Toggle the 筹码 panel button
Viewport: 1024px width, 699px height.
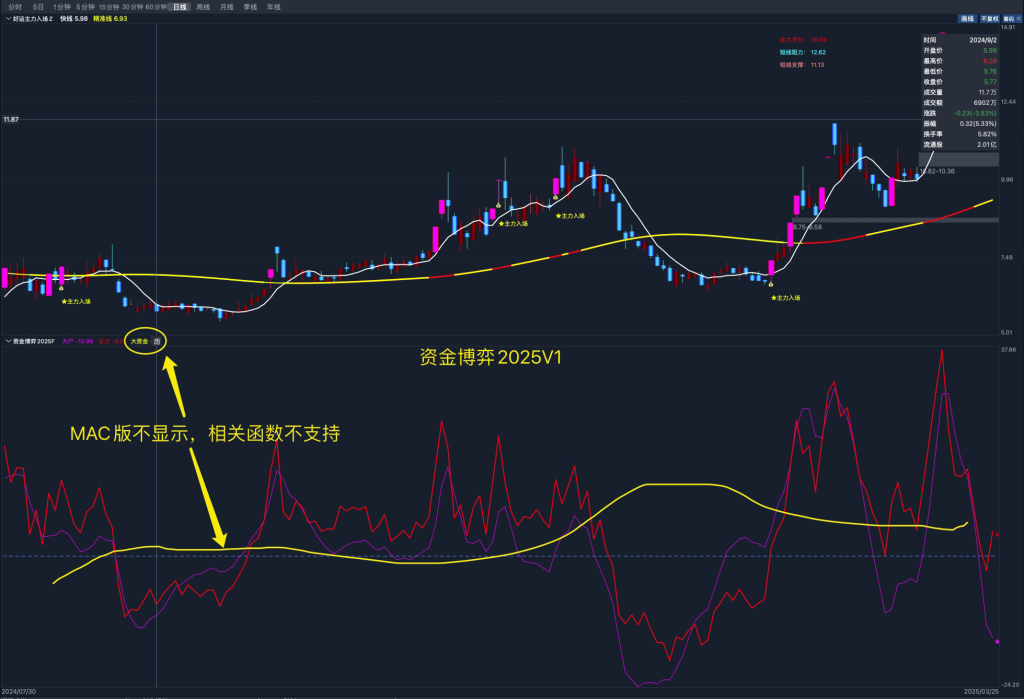[1008, 19]
